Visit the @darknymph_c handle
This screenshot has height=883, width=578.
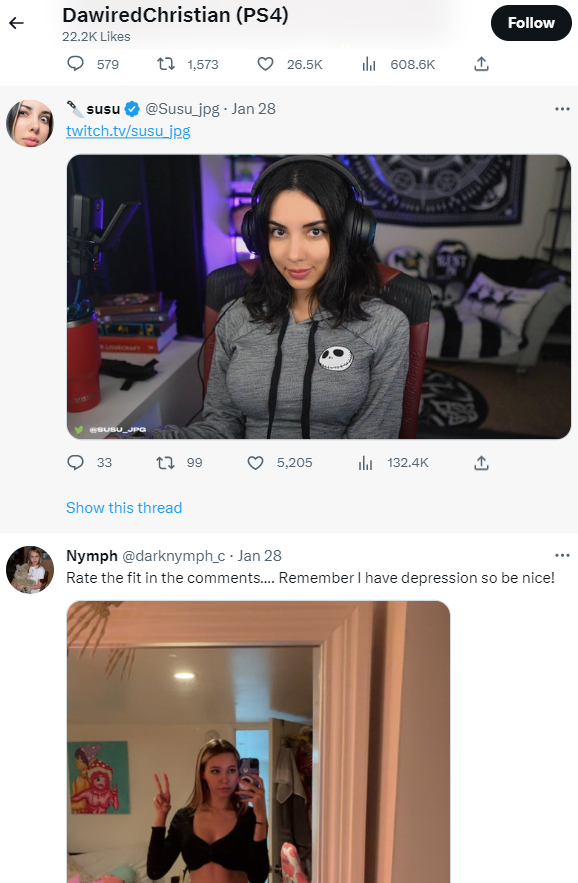[x=173, y=556]
